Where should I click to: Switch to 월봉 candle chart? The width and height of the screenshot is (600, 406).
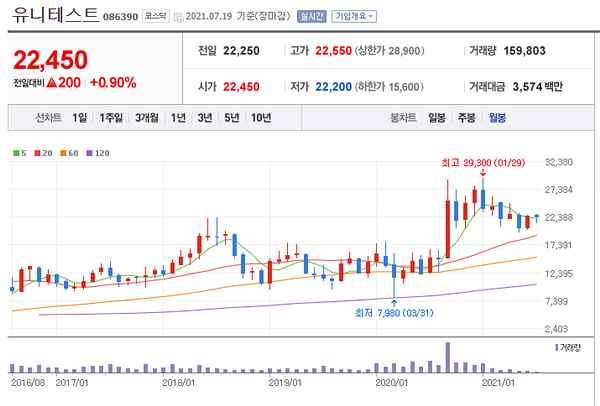tap(497, 117)
